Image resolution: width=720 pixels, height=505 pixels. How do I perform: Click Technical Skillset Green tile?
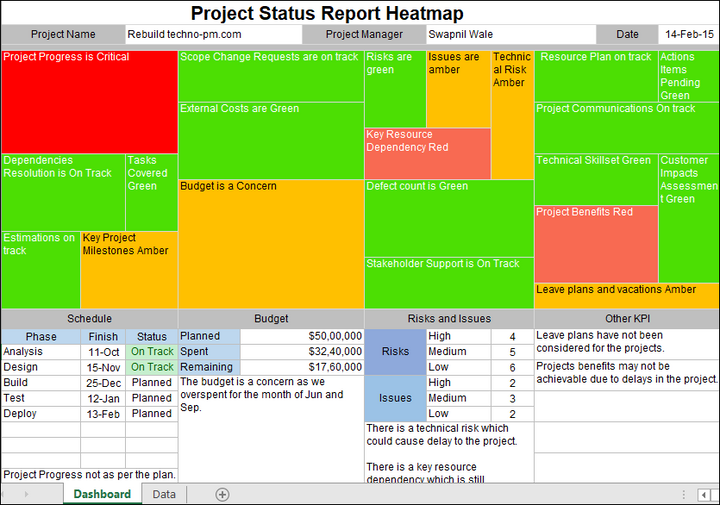[x=596, y=180]
